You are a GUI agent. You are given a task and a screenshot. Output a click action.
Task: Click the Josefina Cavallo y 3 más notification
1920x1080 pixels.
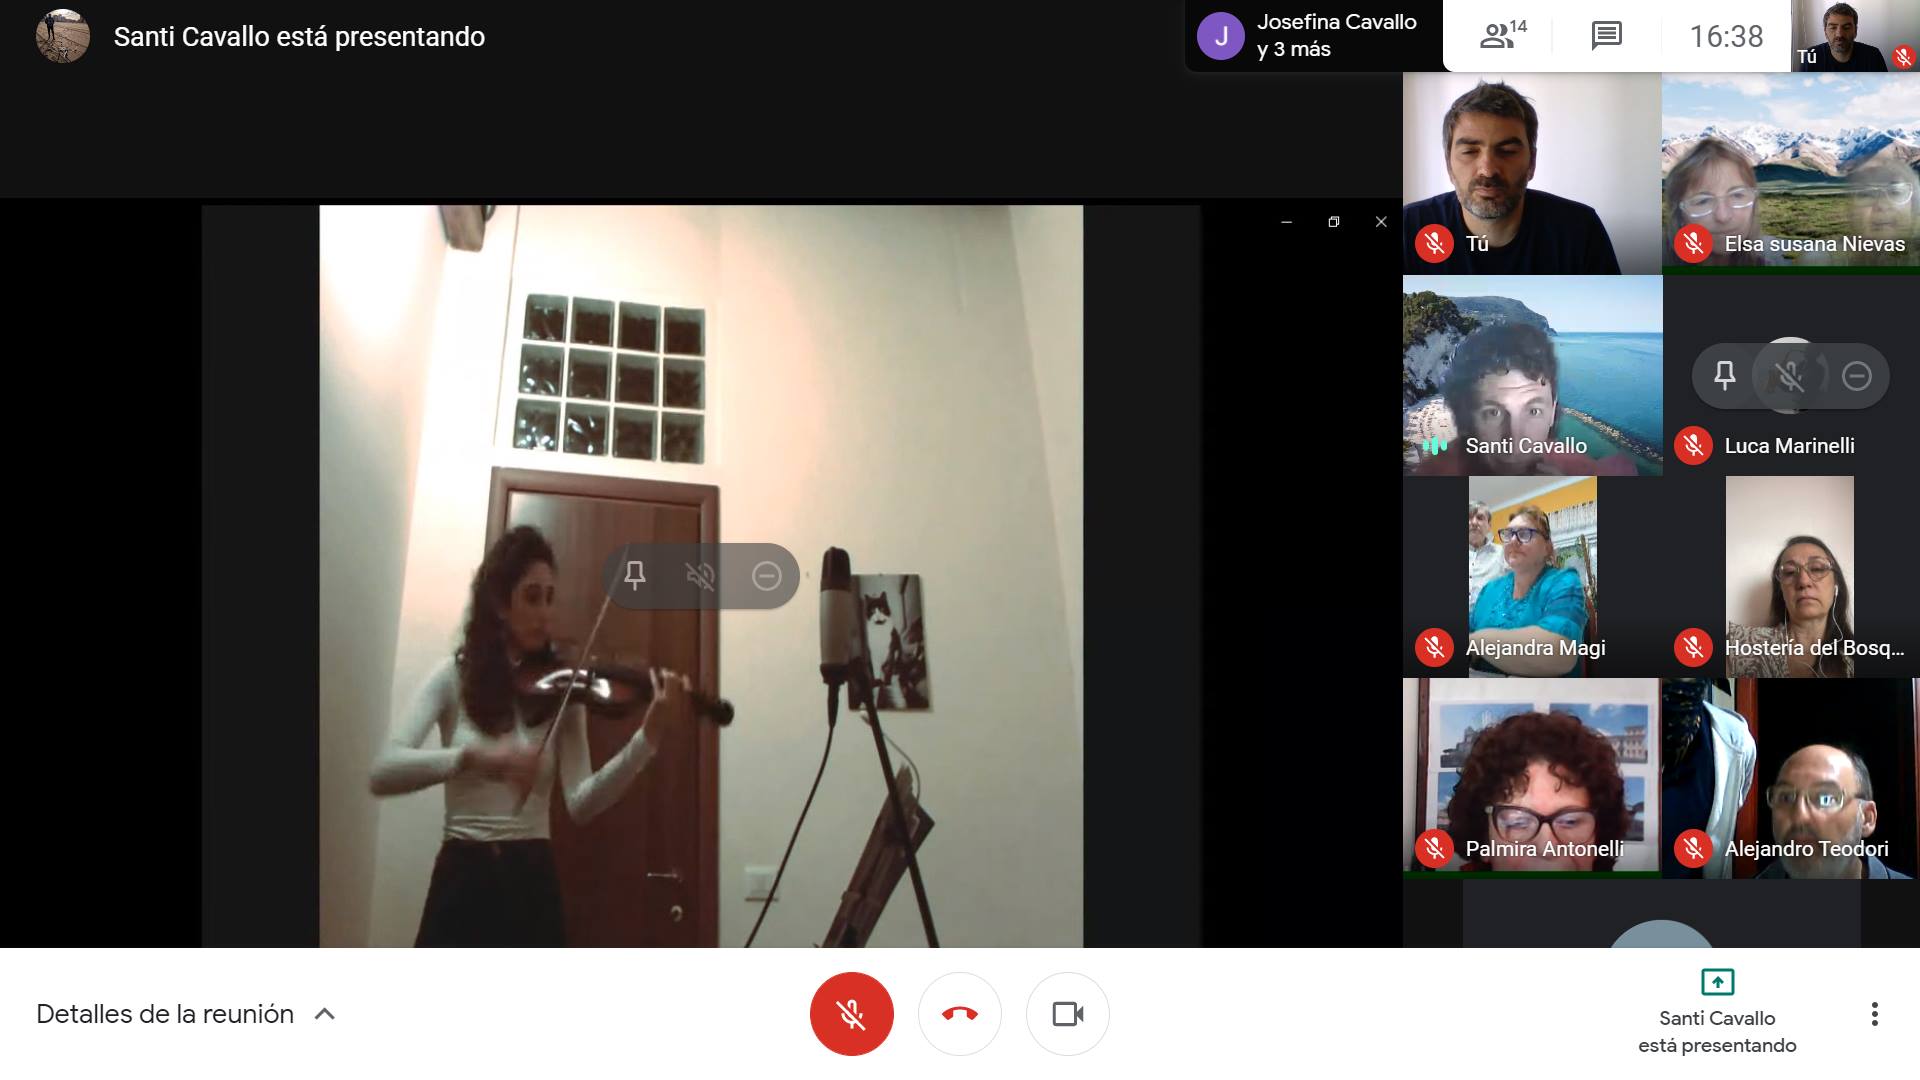(1313, 36)
